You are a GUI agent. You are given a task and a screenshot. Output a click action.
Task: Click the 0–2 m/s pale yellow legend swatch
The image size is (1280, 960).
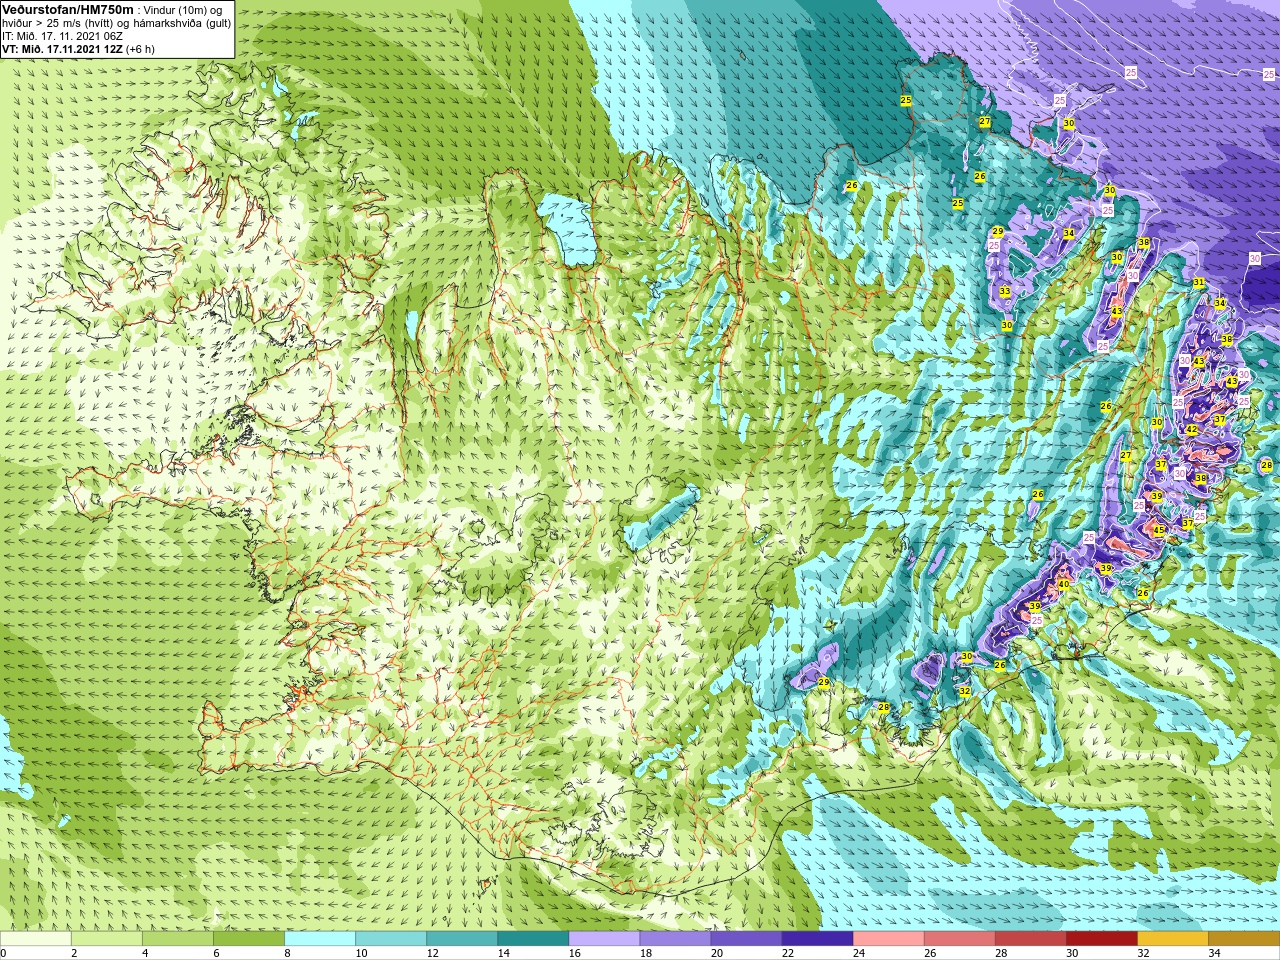(x=36, y=939)
